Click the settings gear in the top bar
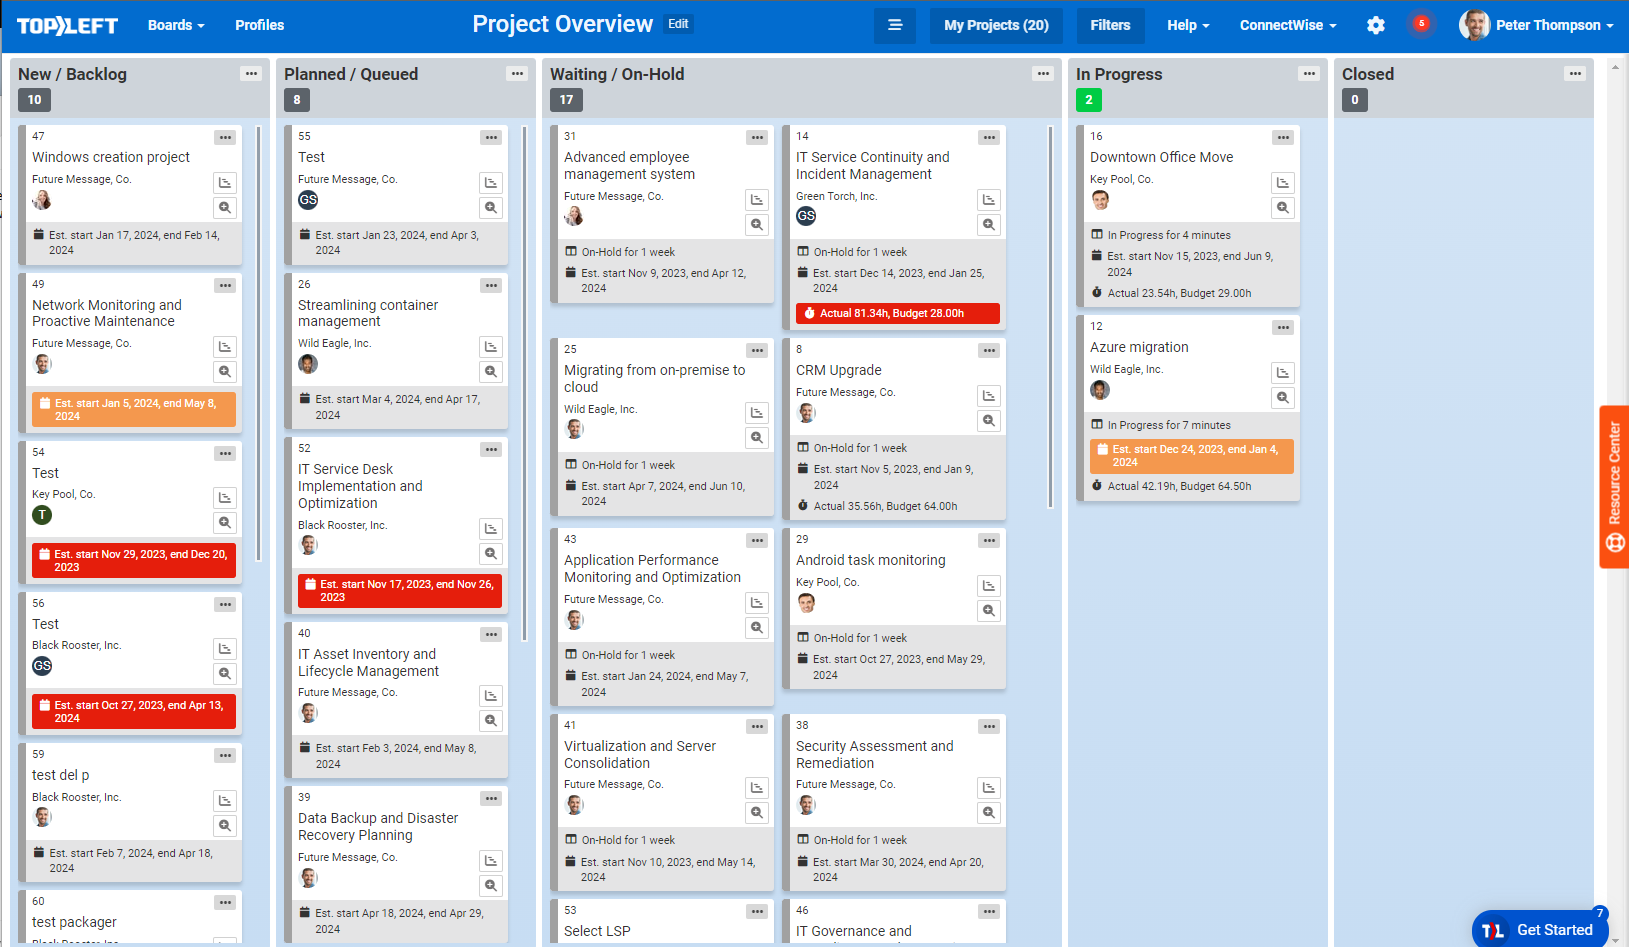 coord(1376,25)
